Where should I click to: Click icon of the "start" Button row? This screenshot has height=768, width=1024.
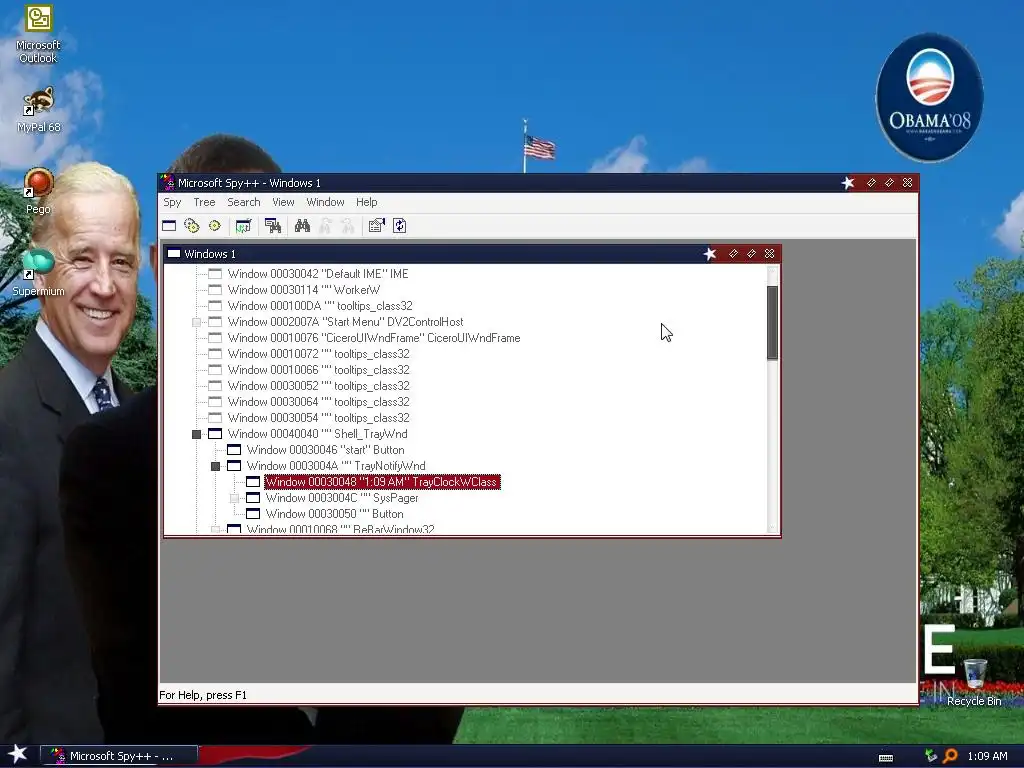[234, 450]
